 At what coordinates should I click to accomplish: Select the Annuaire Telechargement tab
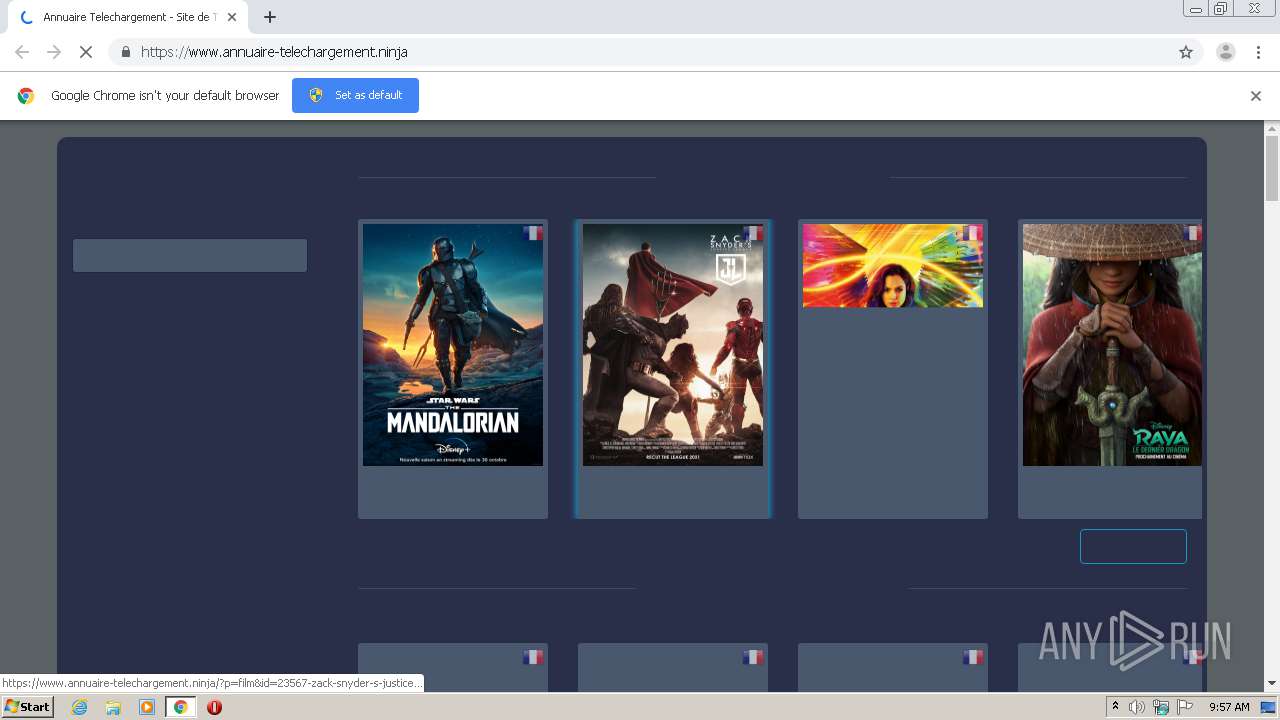point(128,17)
